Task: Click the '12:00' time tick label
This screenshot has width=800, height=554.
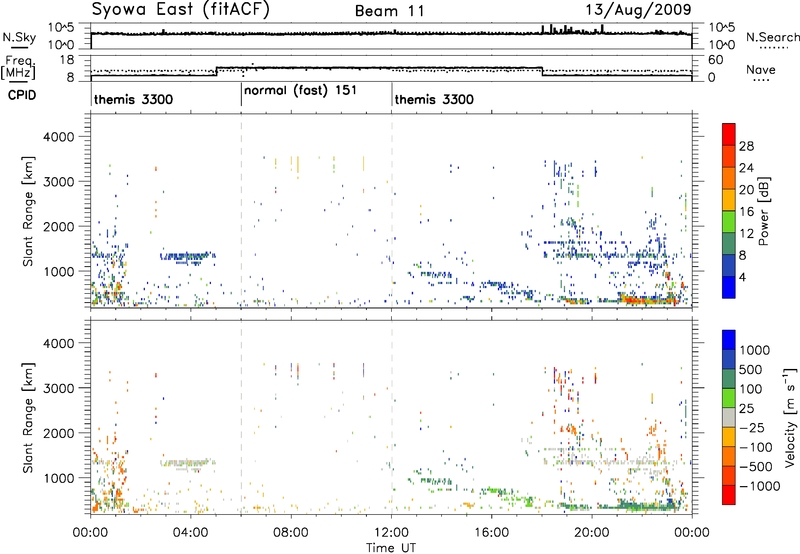Action: 391,533
